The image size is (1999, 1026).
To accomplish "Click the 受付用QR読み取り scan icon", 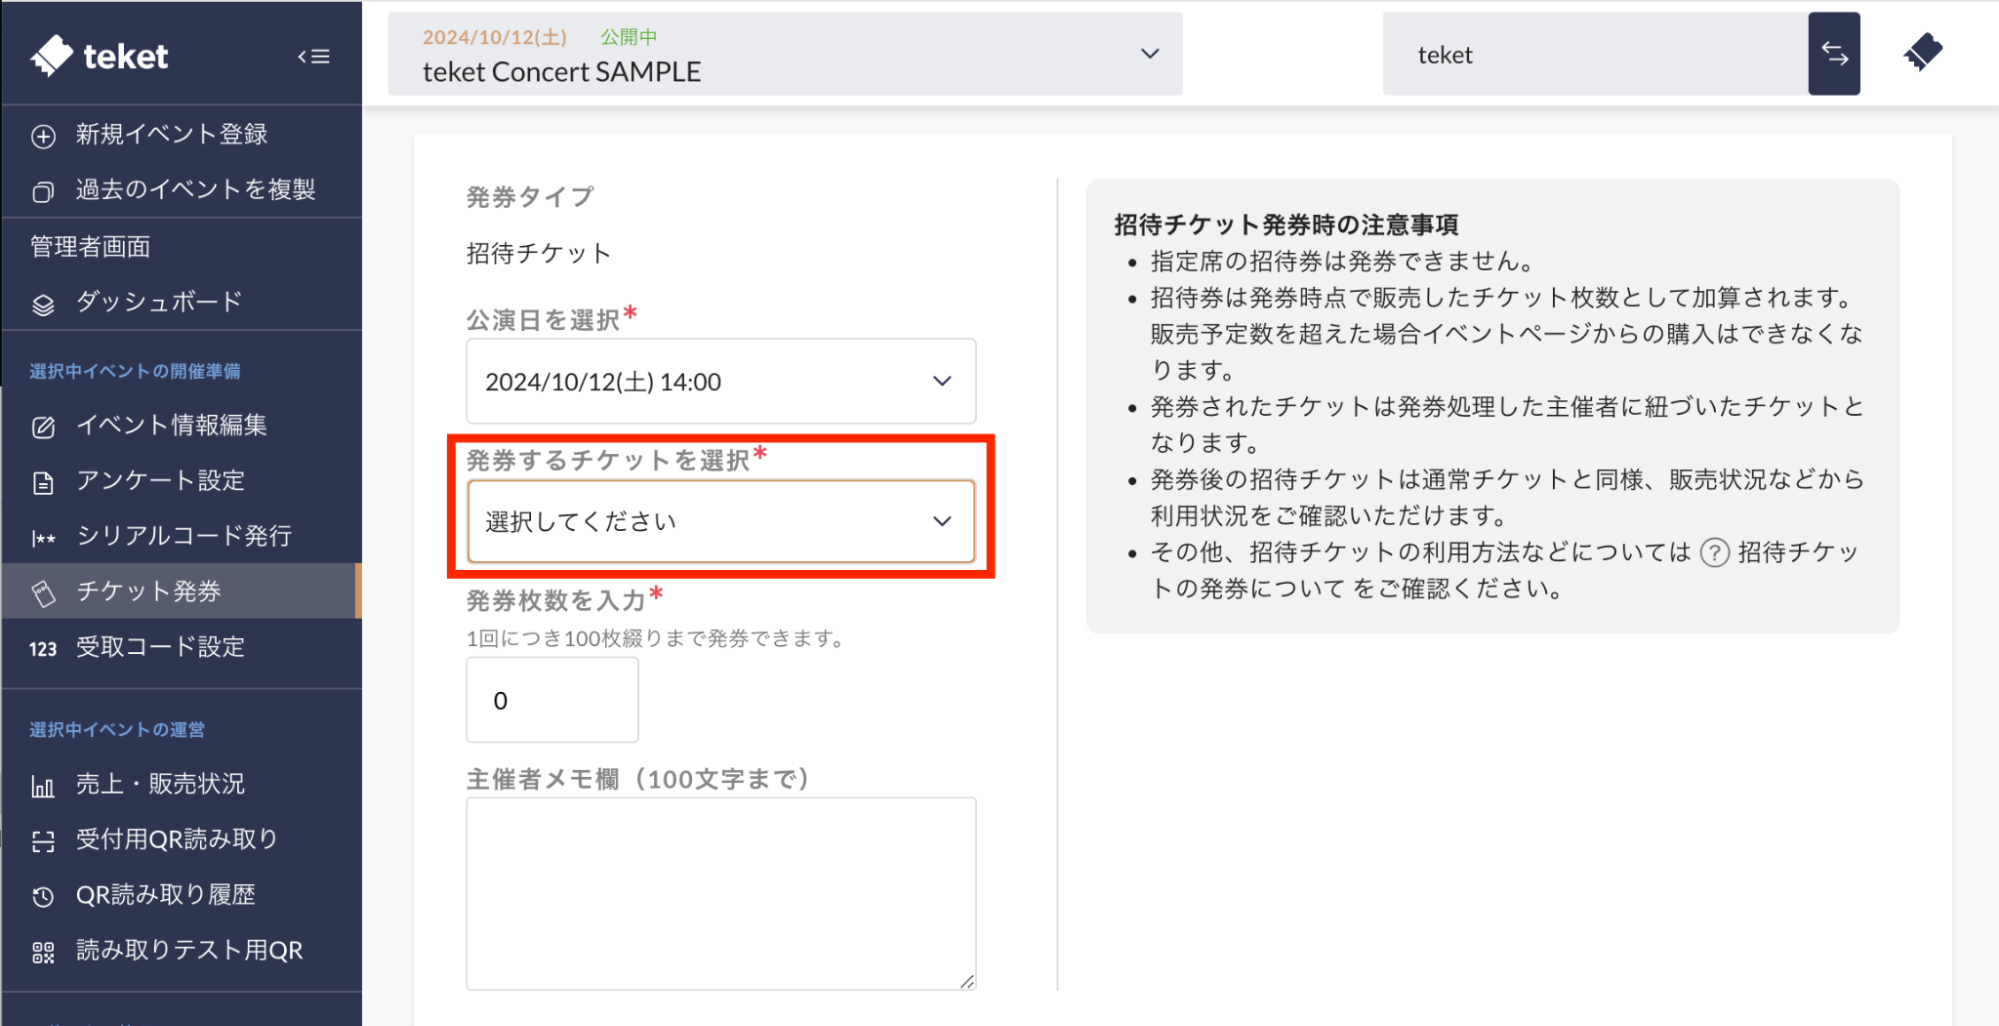I will [43, 841].
